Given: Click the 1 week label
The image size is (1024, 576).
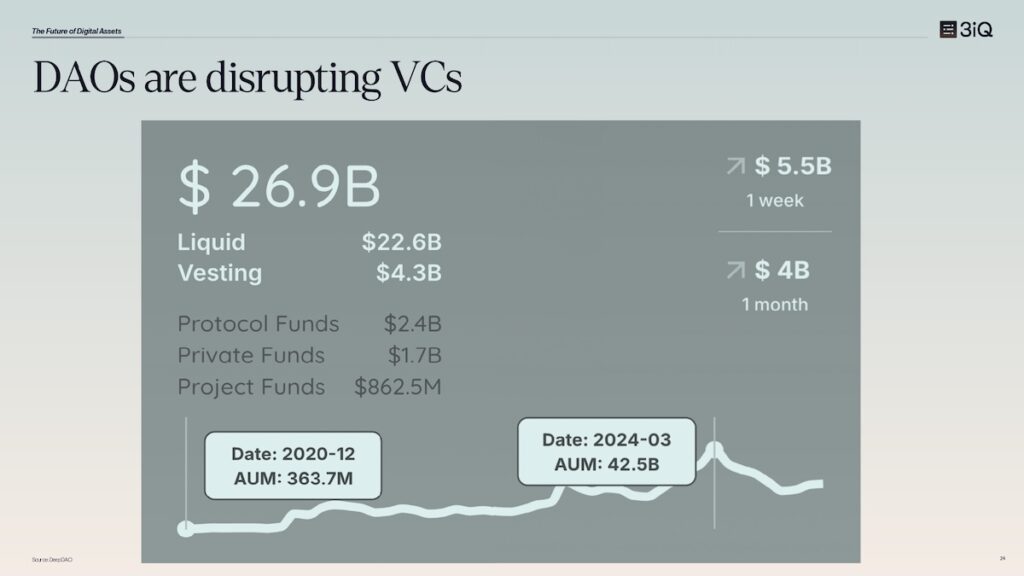Looking at the screenshot, I should [x=775, y=200].
